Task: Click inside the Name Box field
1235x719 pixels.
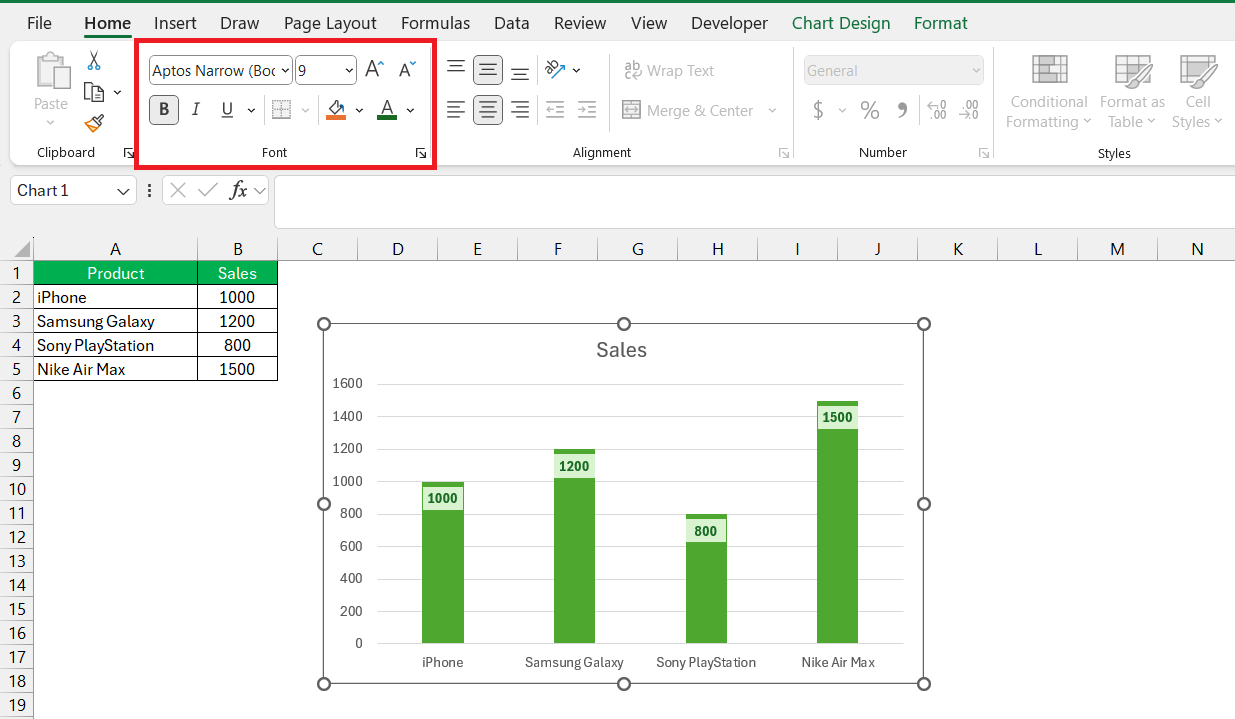Action: (62, 190)
